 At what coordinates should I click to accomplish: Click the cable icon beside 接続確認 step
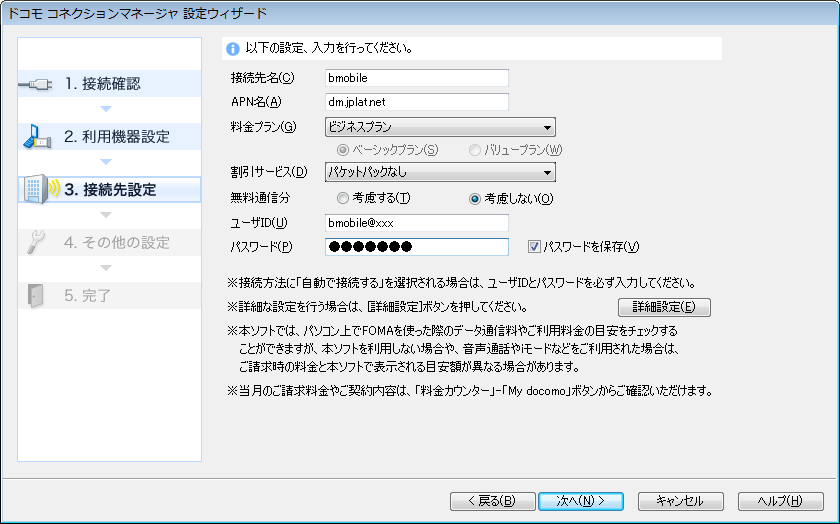point(37,84)
